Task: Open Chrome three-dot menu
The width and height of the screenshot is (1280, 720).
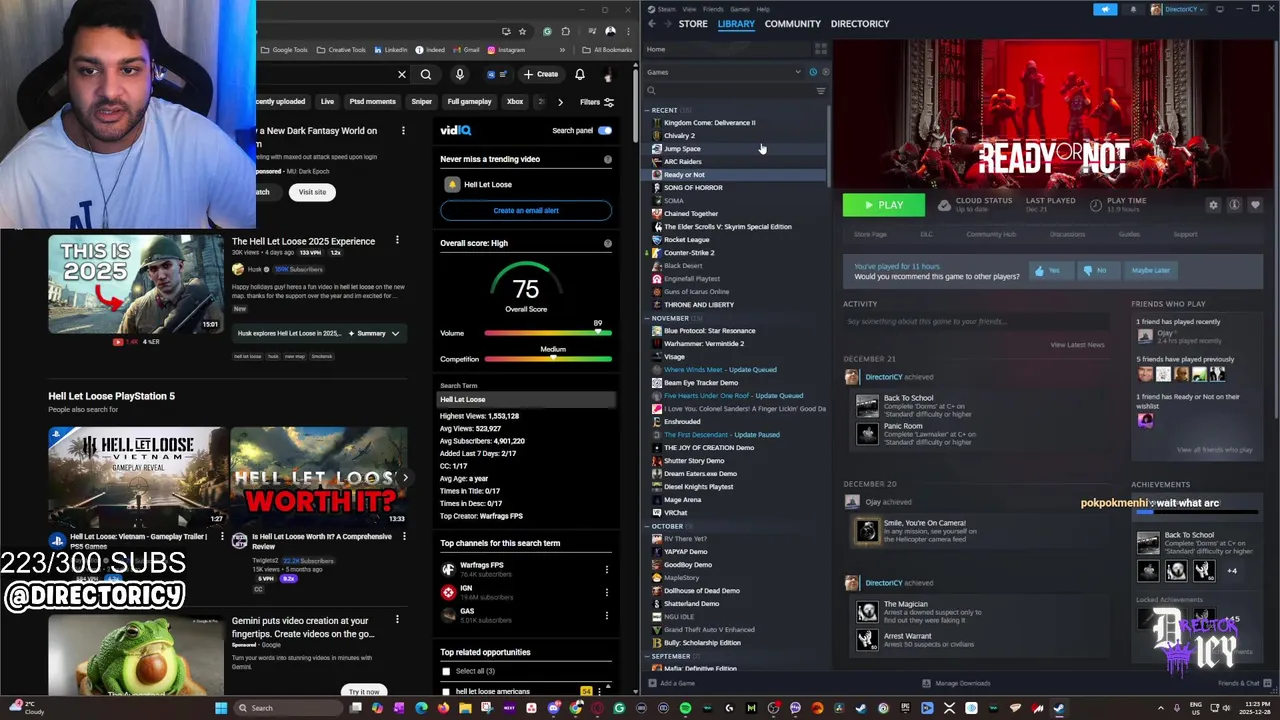Action: tap(629, 31)
